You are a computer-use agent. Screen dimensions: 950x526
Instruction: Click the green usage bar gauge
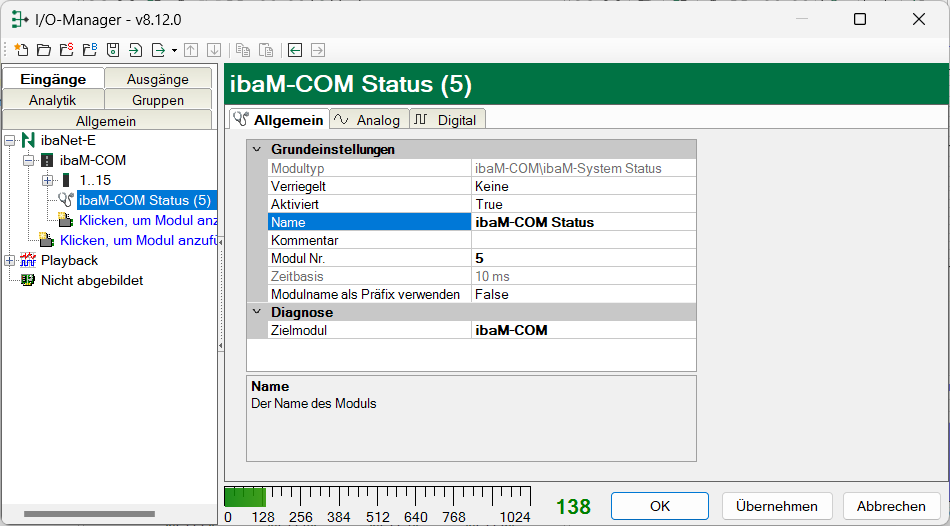point(377,496)
